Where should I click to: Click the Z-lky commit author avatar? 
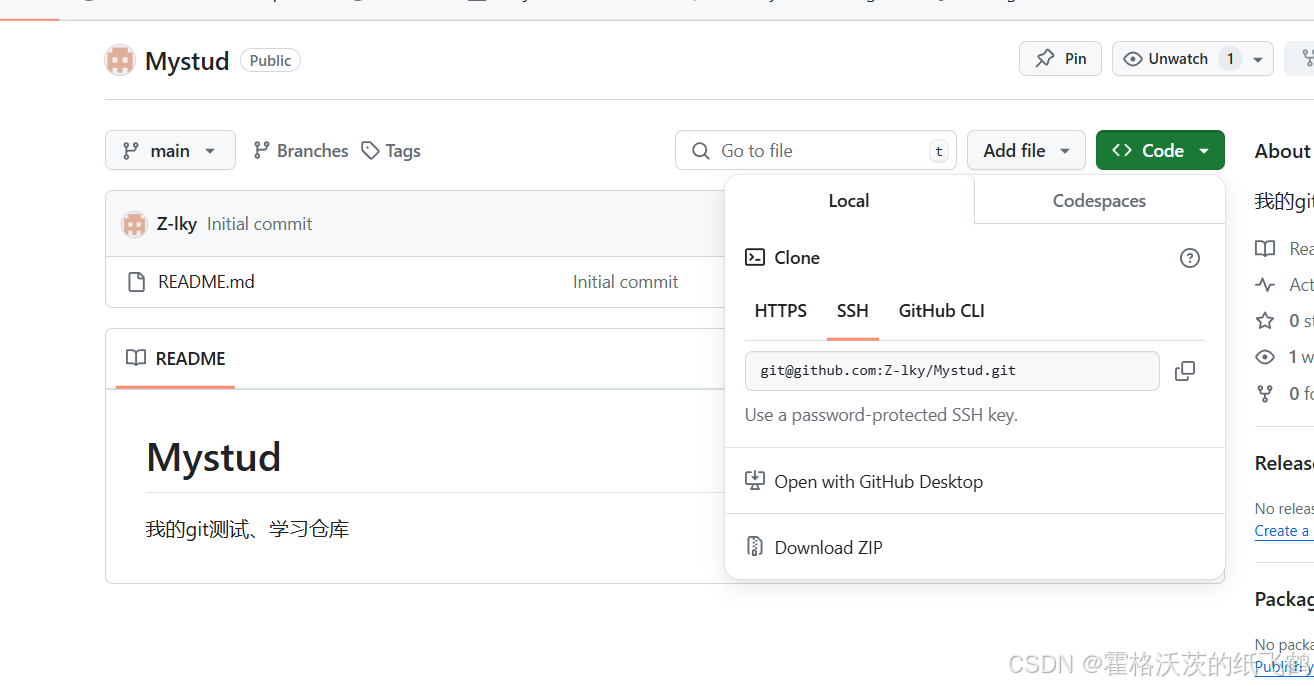click(134, 224)
